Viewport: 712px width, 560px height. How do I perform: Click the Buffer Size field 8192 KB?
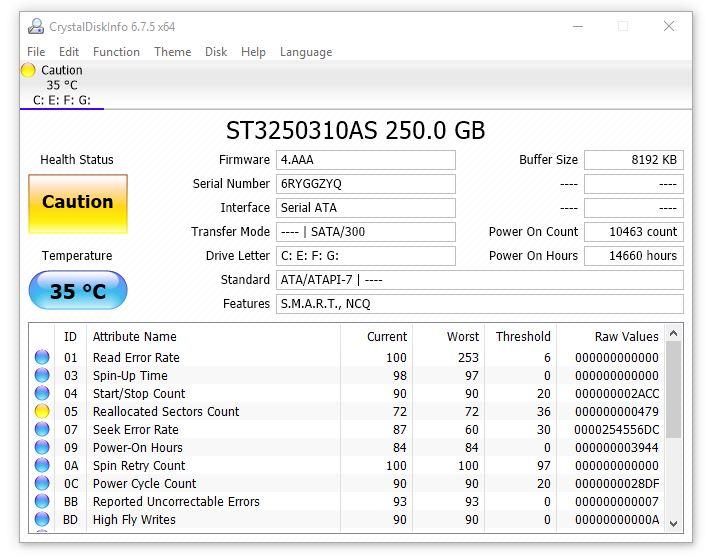(633, 160)
